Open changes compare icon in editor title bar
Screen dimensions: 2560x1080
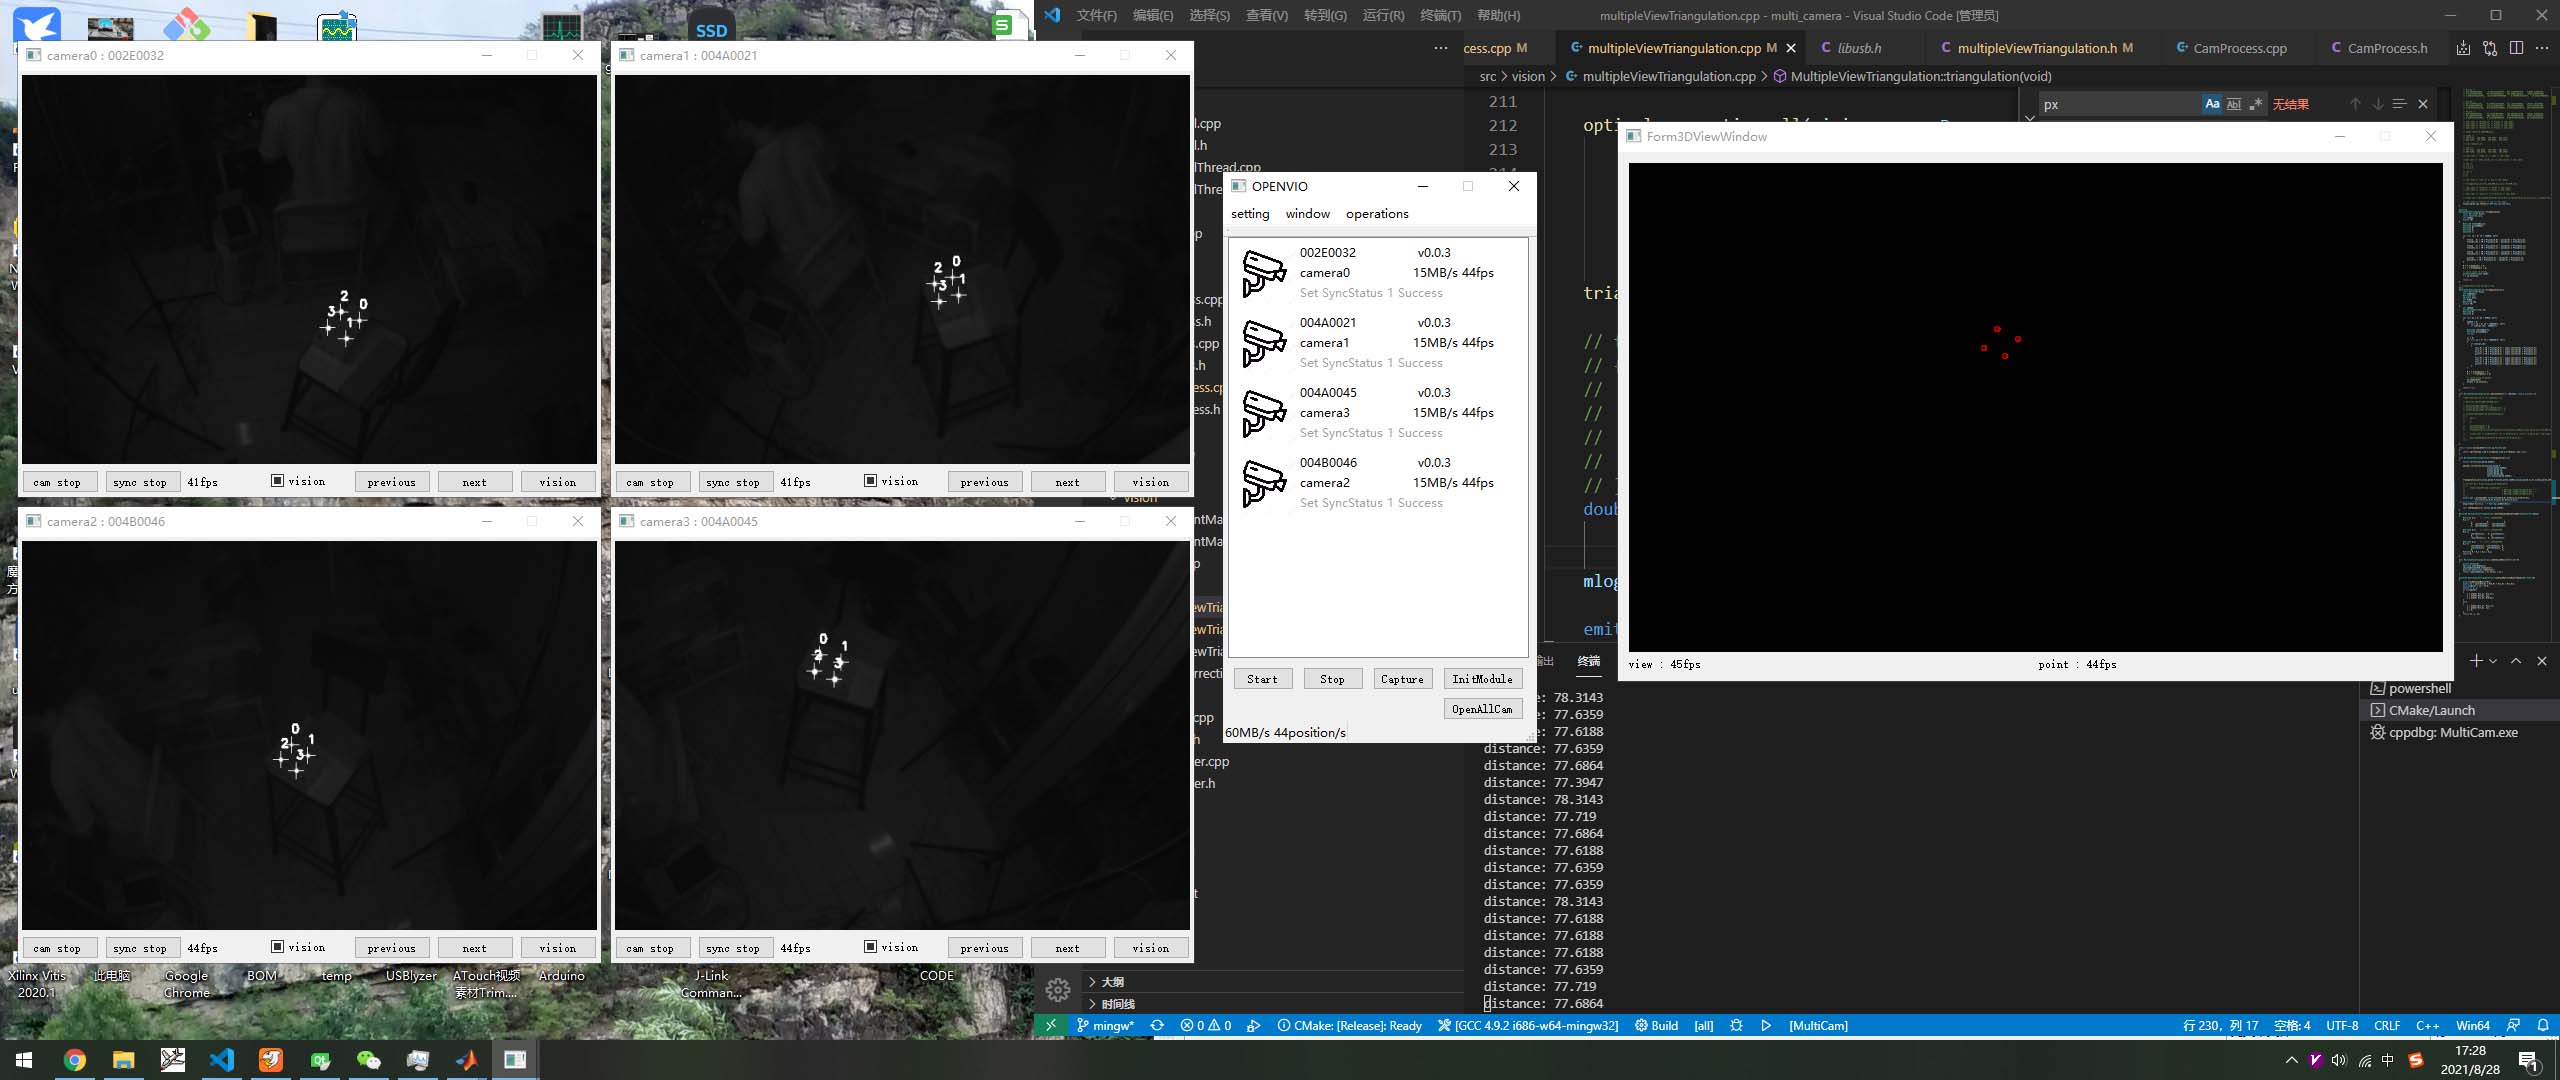[2490, 48]
